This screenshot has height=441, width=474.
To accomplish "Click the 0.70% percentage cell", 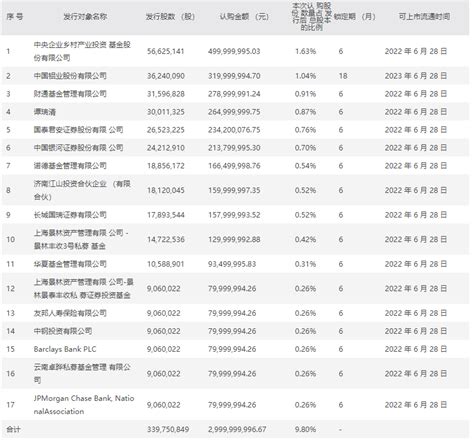I will (x=305, y=148).
